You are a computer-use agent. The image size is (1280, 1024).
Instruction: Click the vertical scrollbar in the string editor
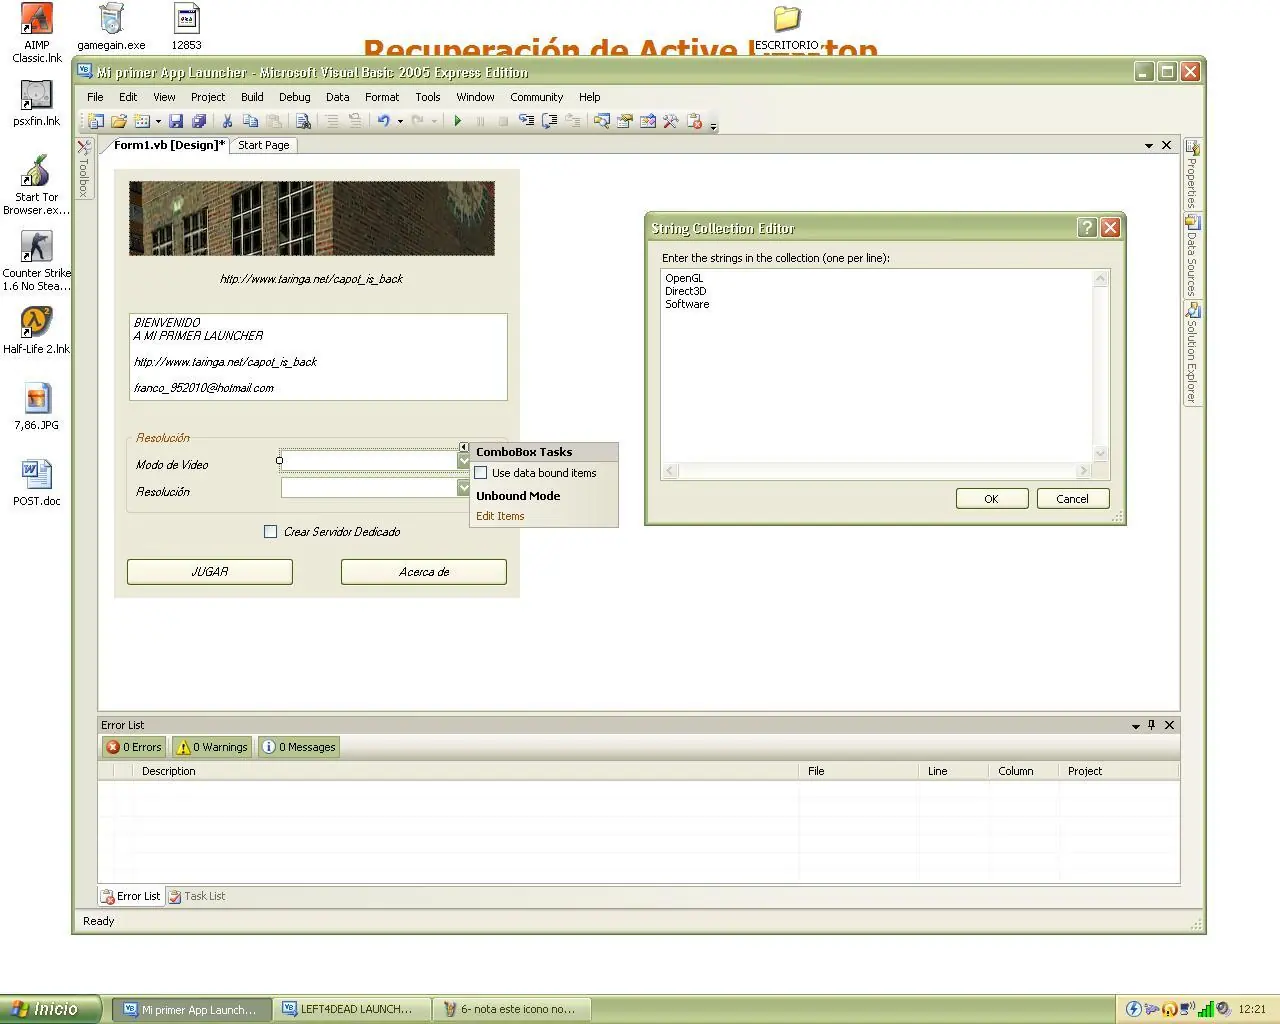click(1101, 366)
